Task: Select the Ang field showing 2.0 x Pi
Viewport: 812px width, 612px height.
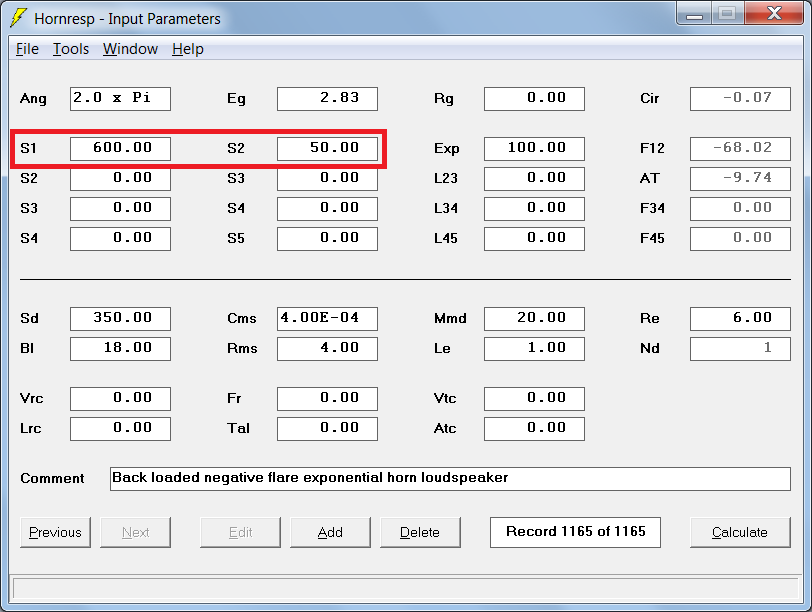Action: [x=120, y=99]
